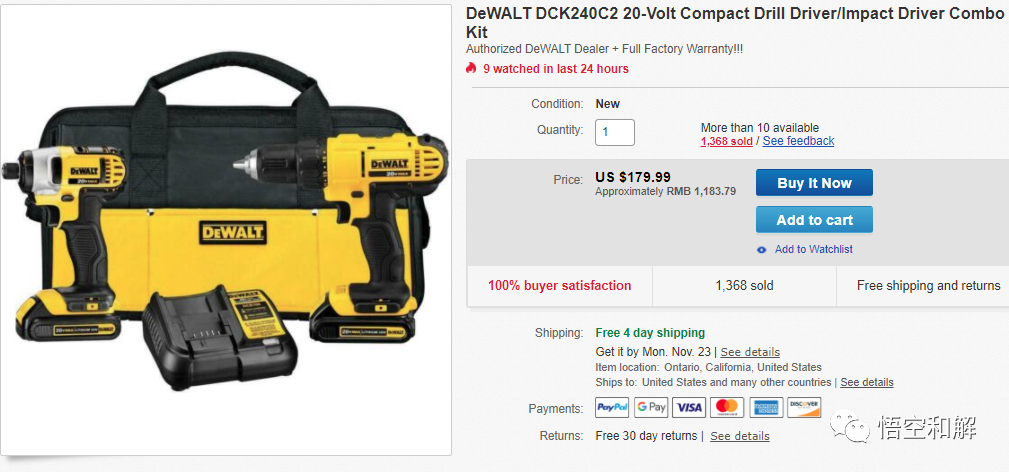Select the VISA card icon
Screen dimensions: 1009x472
pyautogui.click(x=689, y=407)
